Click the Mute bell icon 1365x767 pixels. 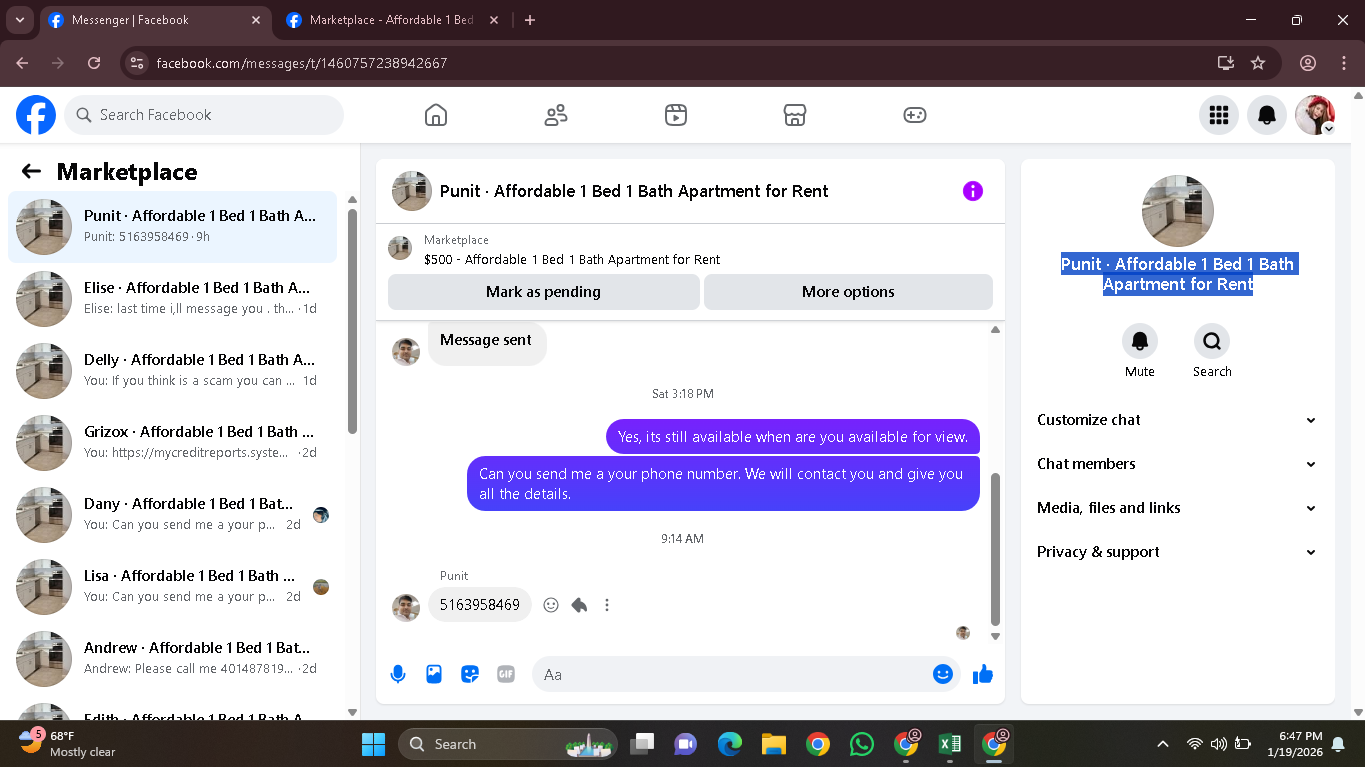pos(1140,341)
